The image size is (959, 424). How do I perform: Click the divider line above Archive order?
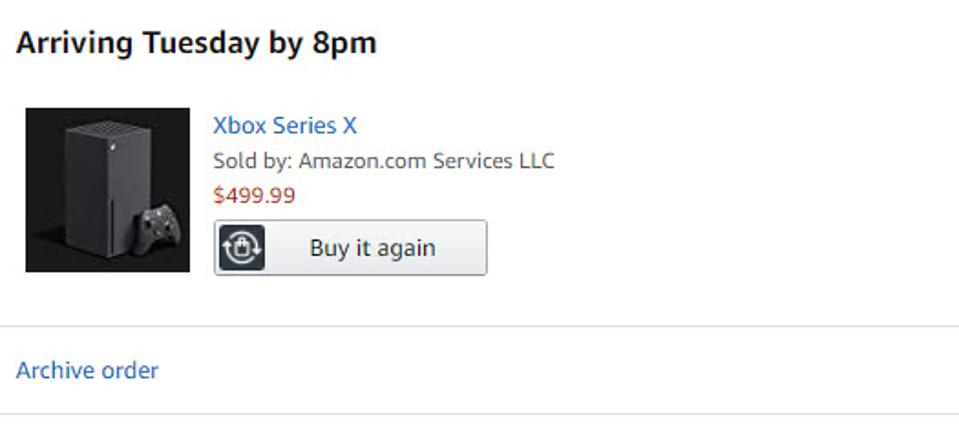(x=480, y=326)
